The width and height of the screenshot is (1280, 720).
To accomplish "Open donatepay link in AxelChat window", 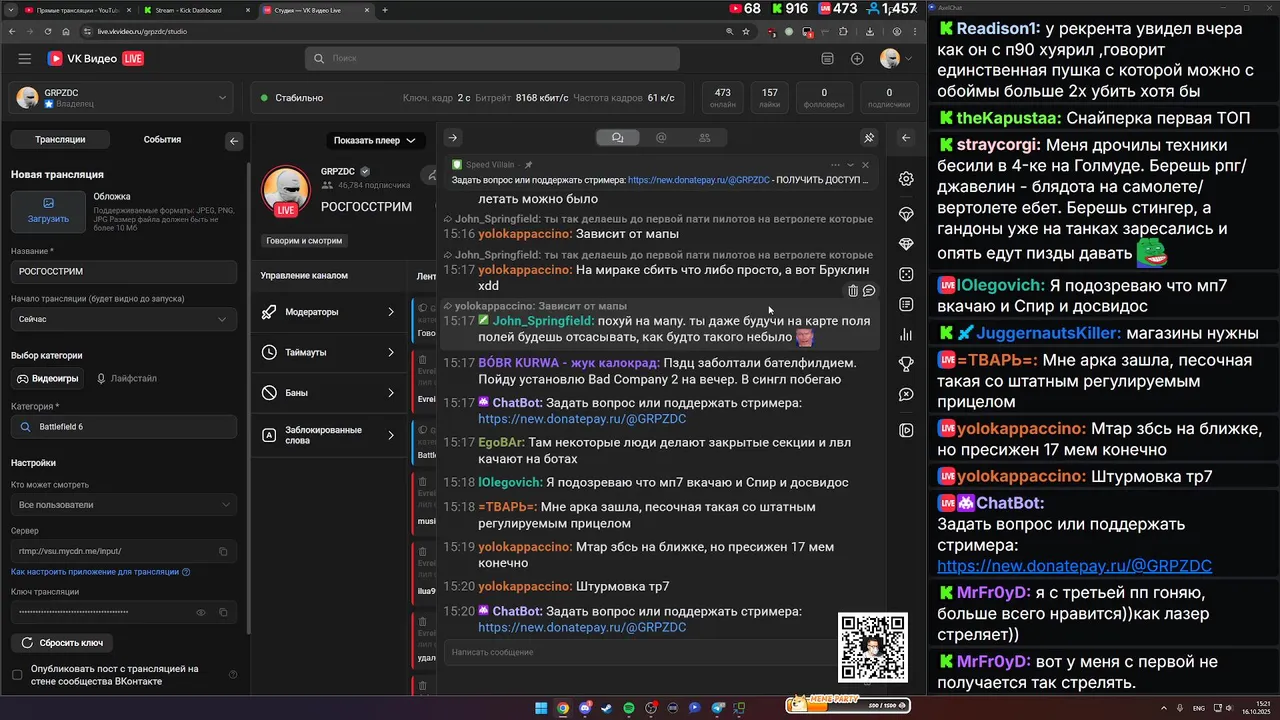I will (1074, 566).
